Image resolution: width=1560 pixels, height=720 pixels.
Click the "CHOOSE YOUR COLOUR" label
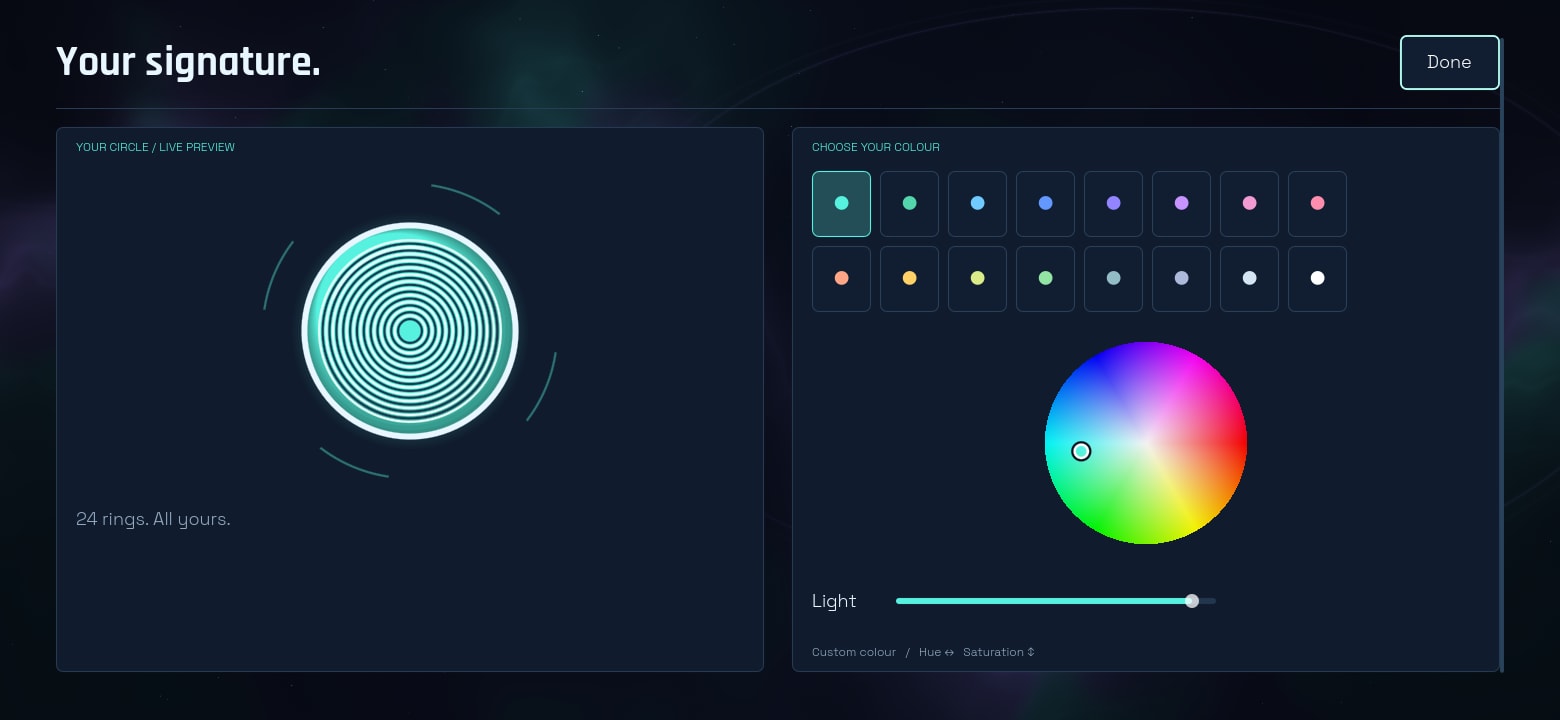point(876,147)
